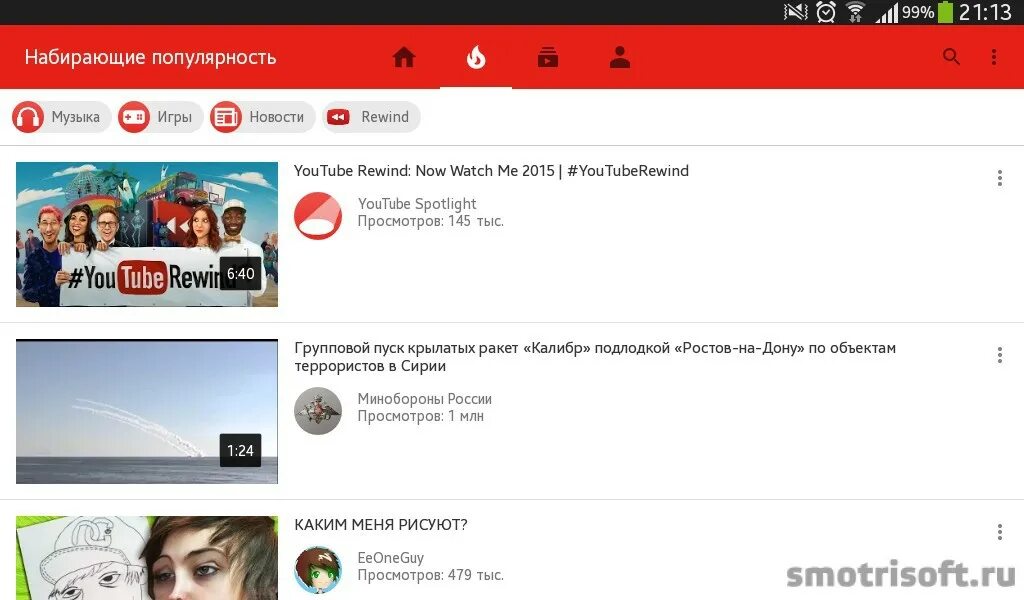
Task: Click the Минобороны России channel name
Action: pyautogui.click(x=424, y=398)
